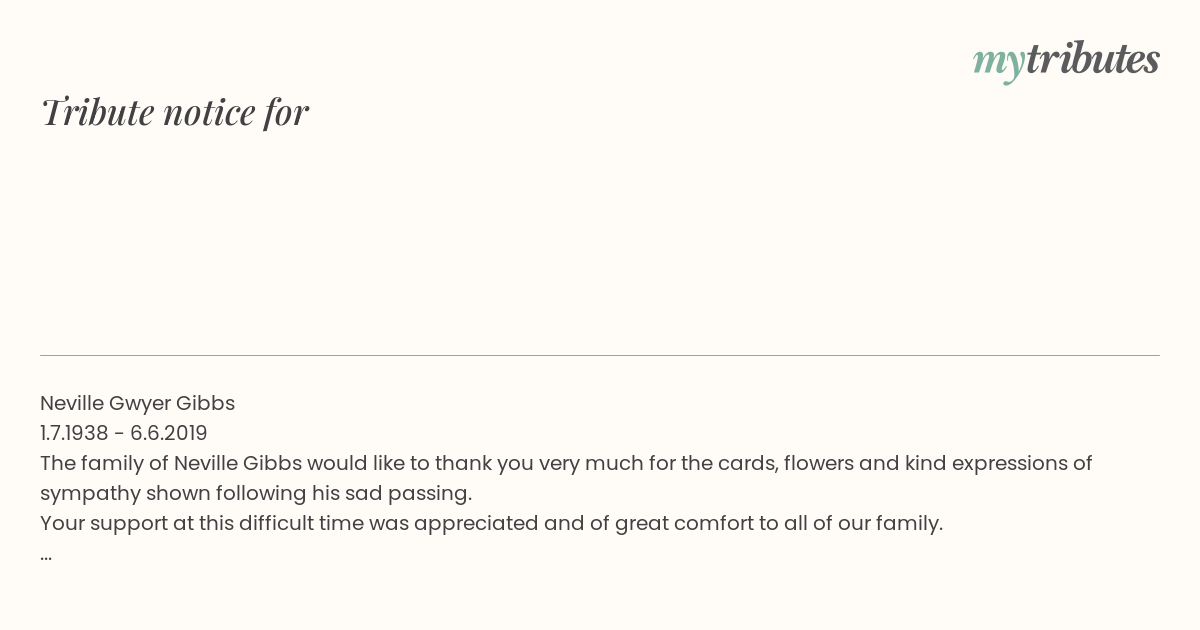
Task: Click the line starting "Your support at this"
Action: tap(491, 523)
